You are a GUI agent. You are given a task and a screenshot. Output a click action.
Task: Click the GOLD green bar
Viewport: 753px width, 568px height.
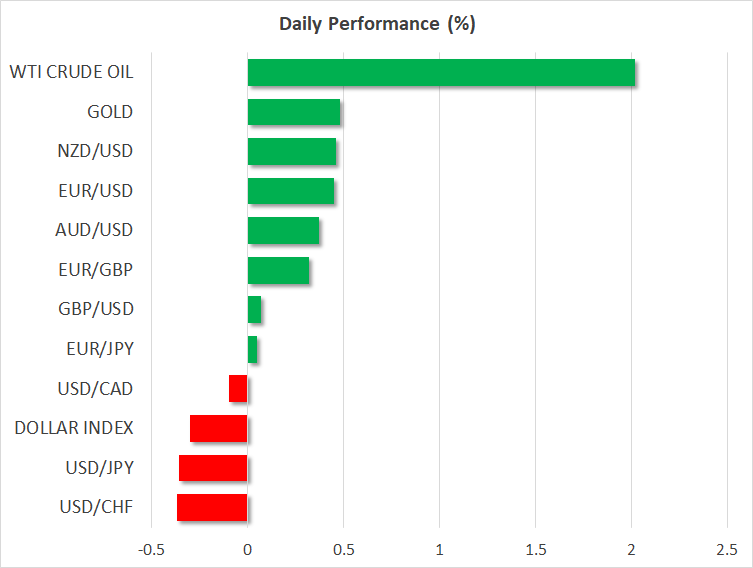coord(293,112)
